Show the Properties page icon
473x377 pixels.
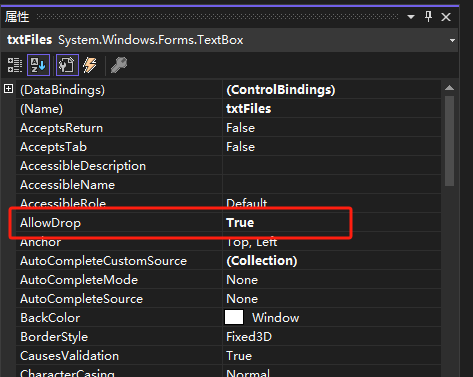pos(67,65)
